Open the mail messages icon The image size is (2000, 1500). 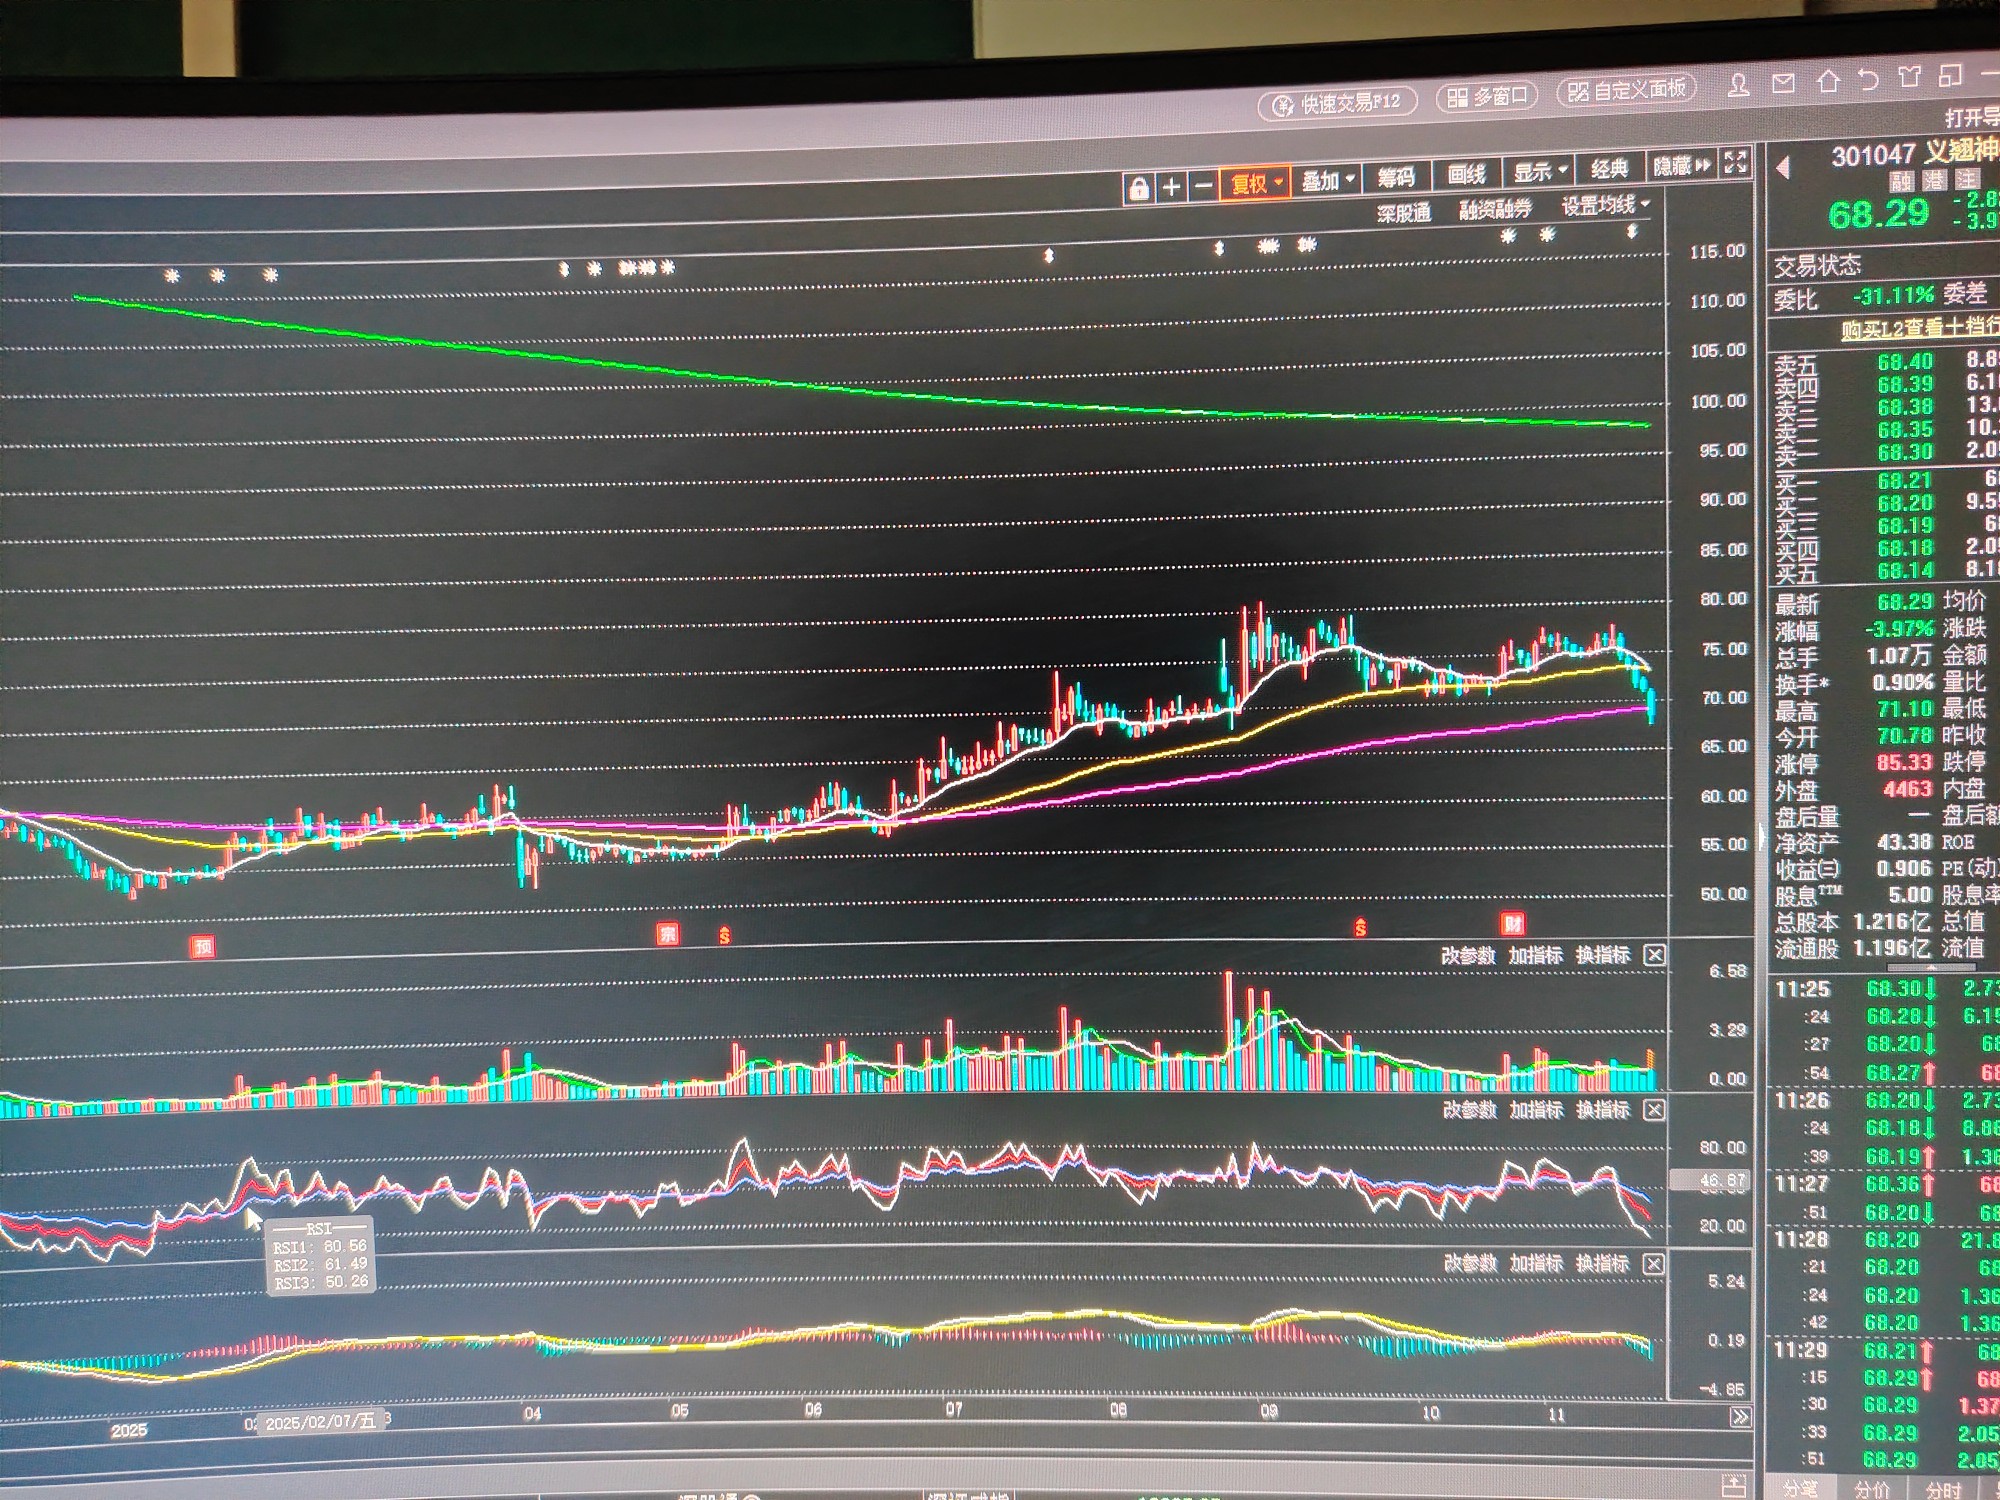[x=1783, y=84]
